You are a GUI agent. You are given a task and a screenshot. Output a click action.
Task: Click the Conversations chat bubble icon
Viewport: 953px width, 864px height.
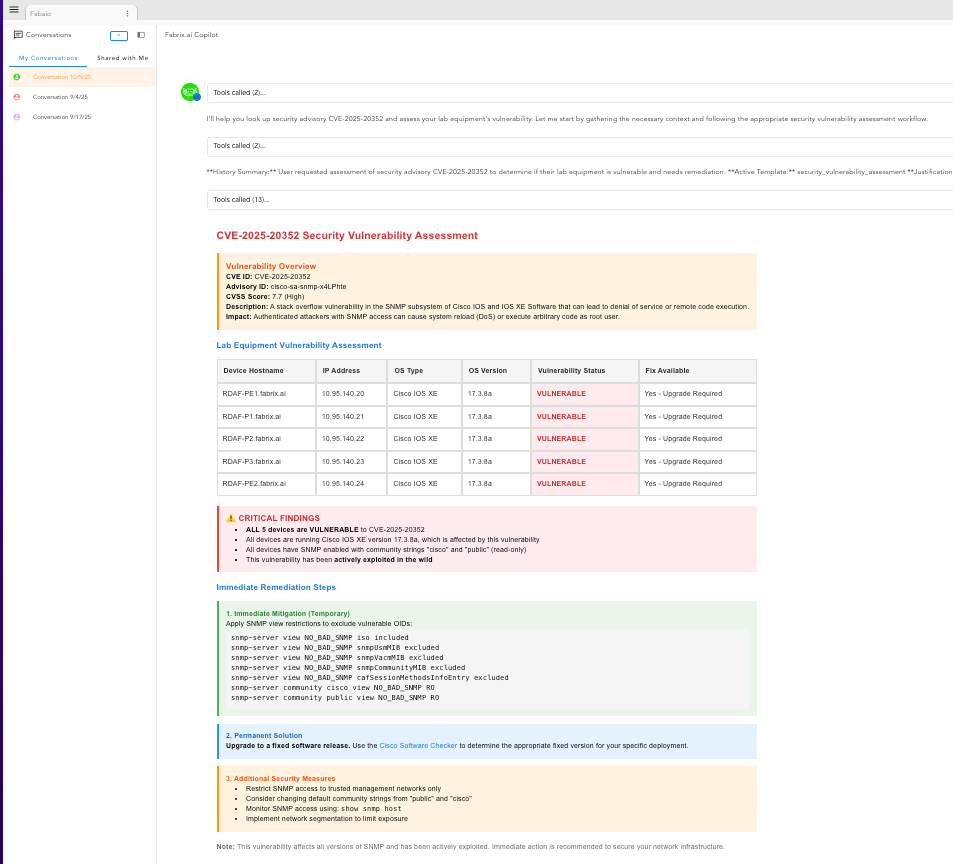coord(18,35)
